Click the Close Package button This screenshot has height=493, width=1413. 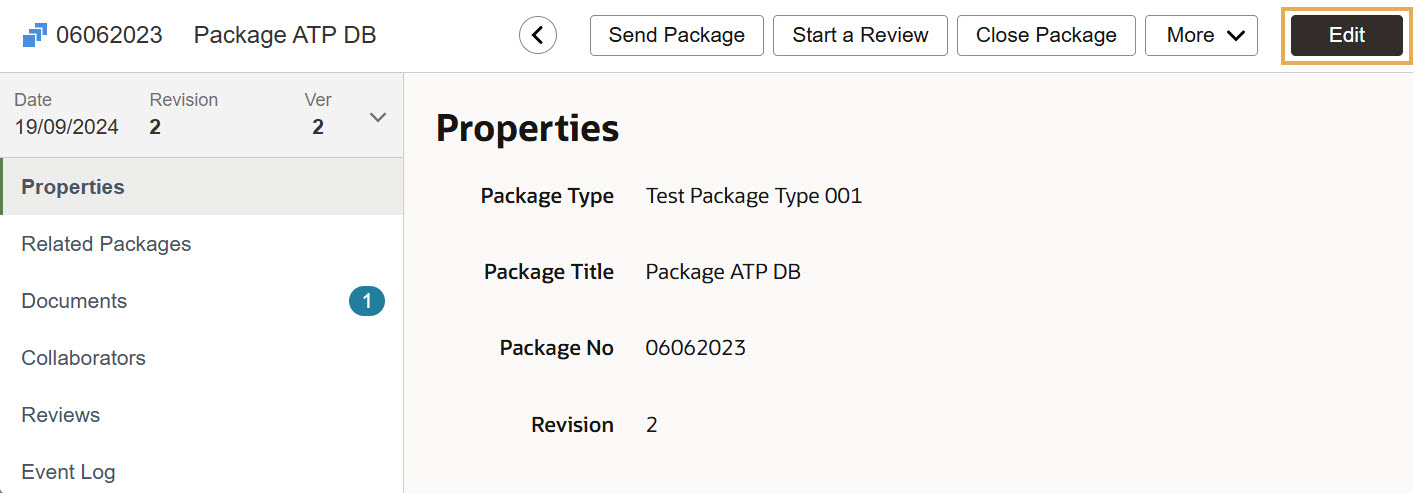pos(1046,36)
